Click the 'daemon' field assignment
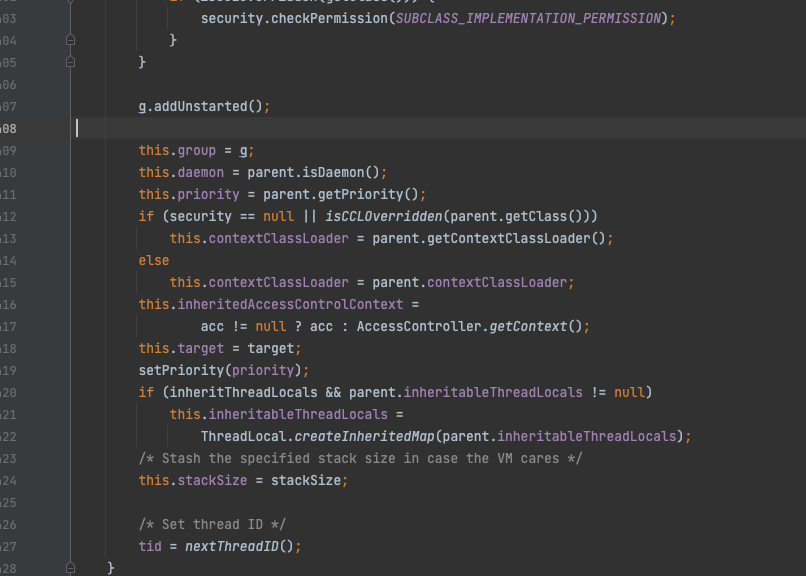The image size is (806, 576). [x=200, y=173]
